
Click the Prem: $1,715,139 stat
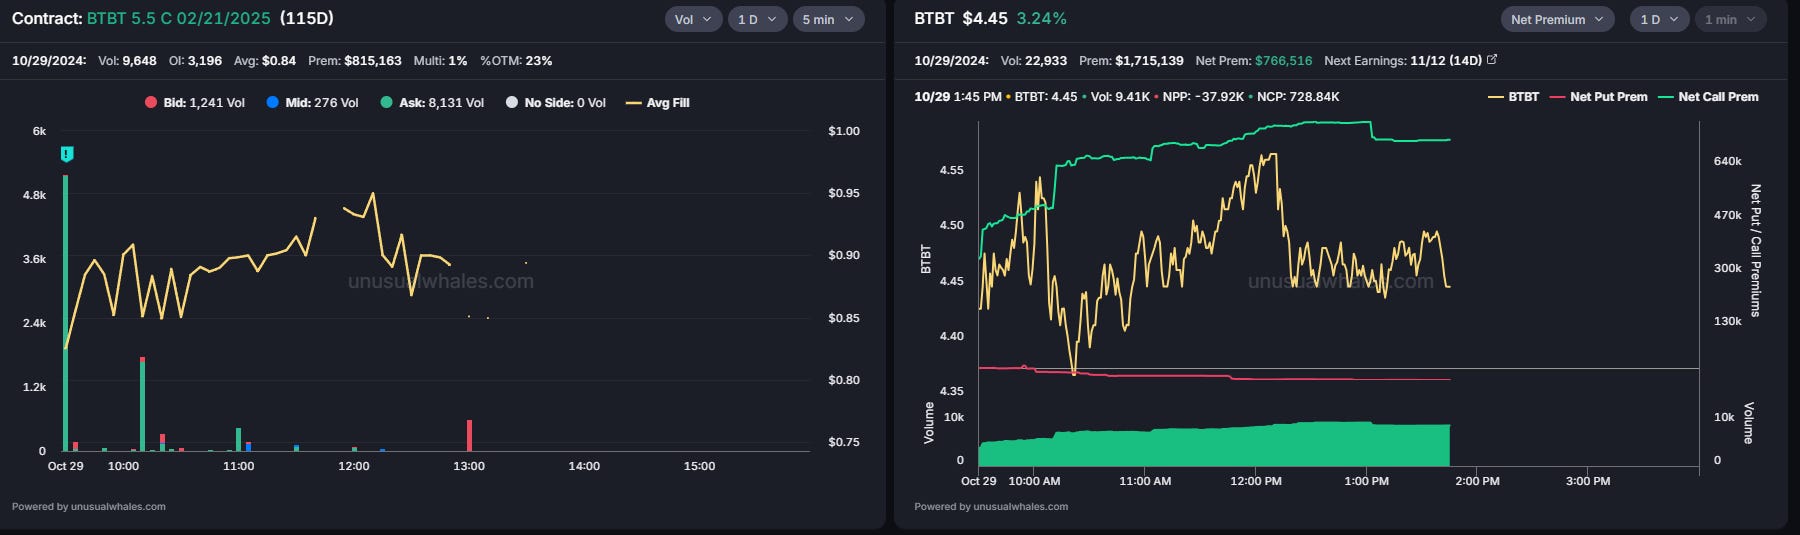[1131, 60]
